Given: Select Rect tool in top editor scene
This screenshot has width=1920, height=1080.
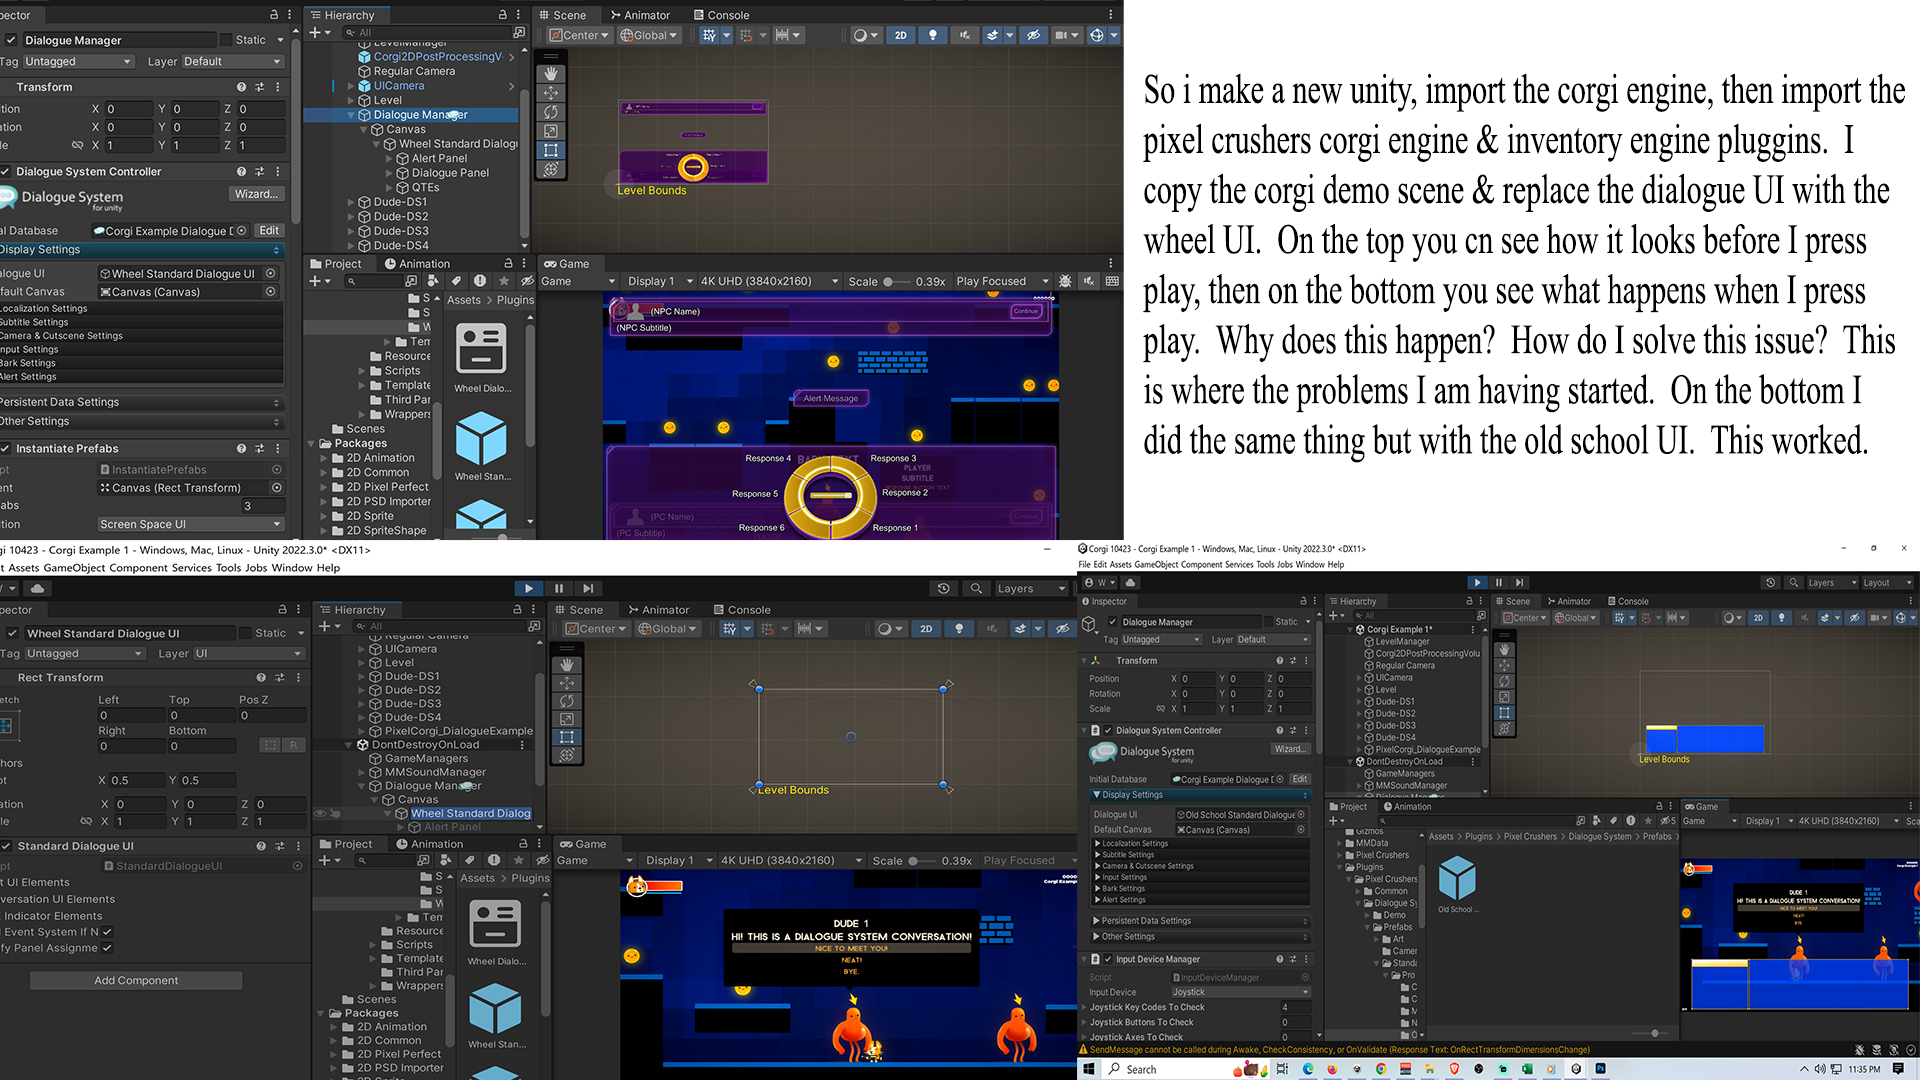Looking at the screenshot, I should tap(551, 151).
